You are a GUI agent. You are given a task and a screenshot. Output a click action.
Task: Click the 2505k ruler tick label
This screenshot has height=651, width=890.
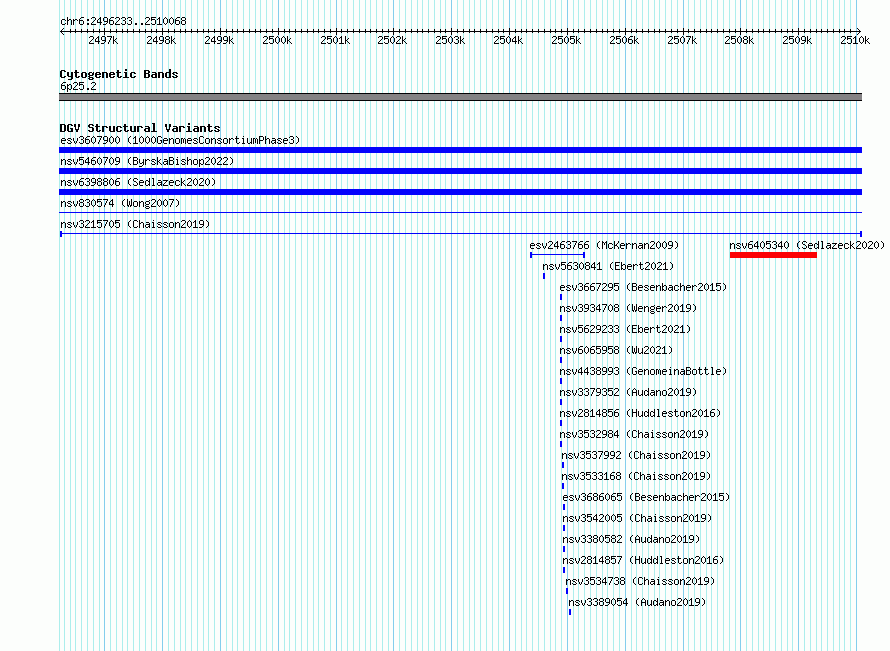coord(566,40)
